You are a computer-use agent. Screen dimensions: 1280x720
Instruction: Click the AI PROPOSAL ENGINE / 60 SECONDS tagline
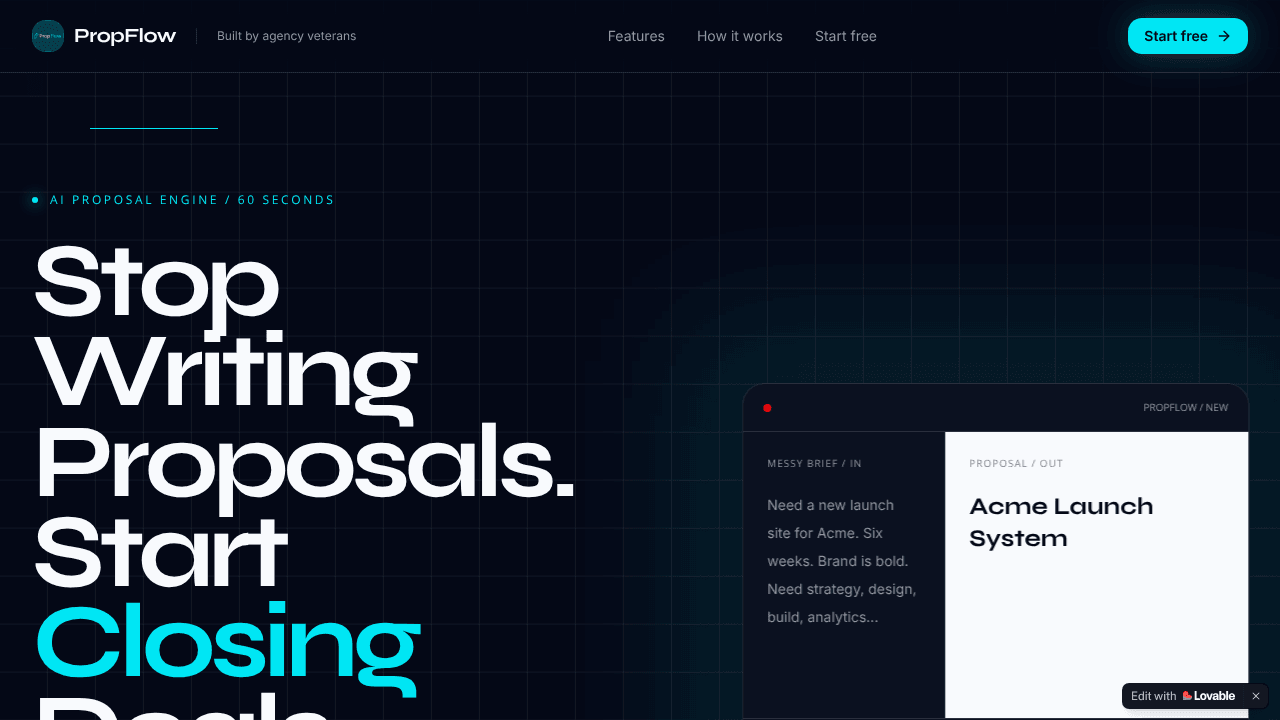(192, 200)
